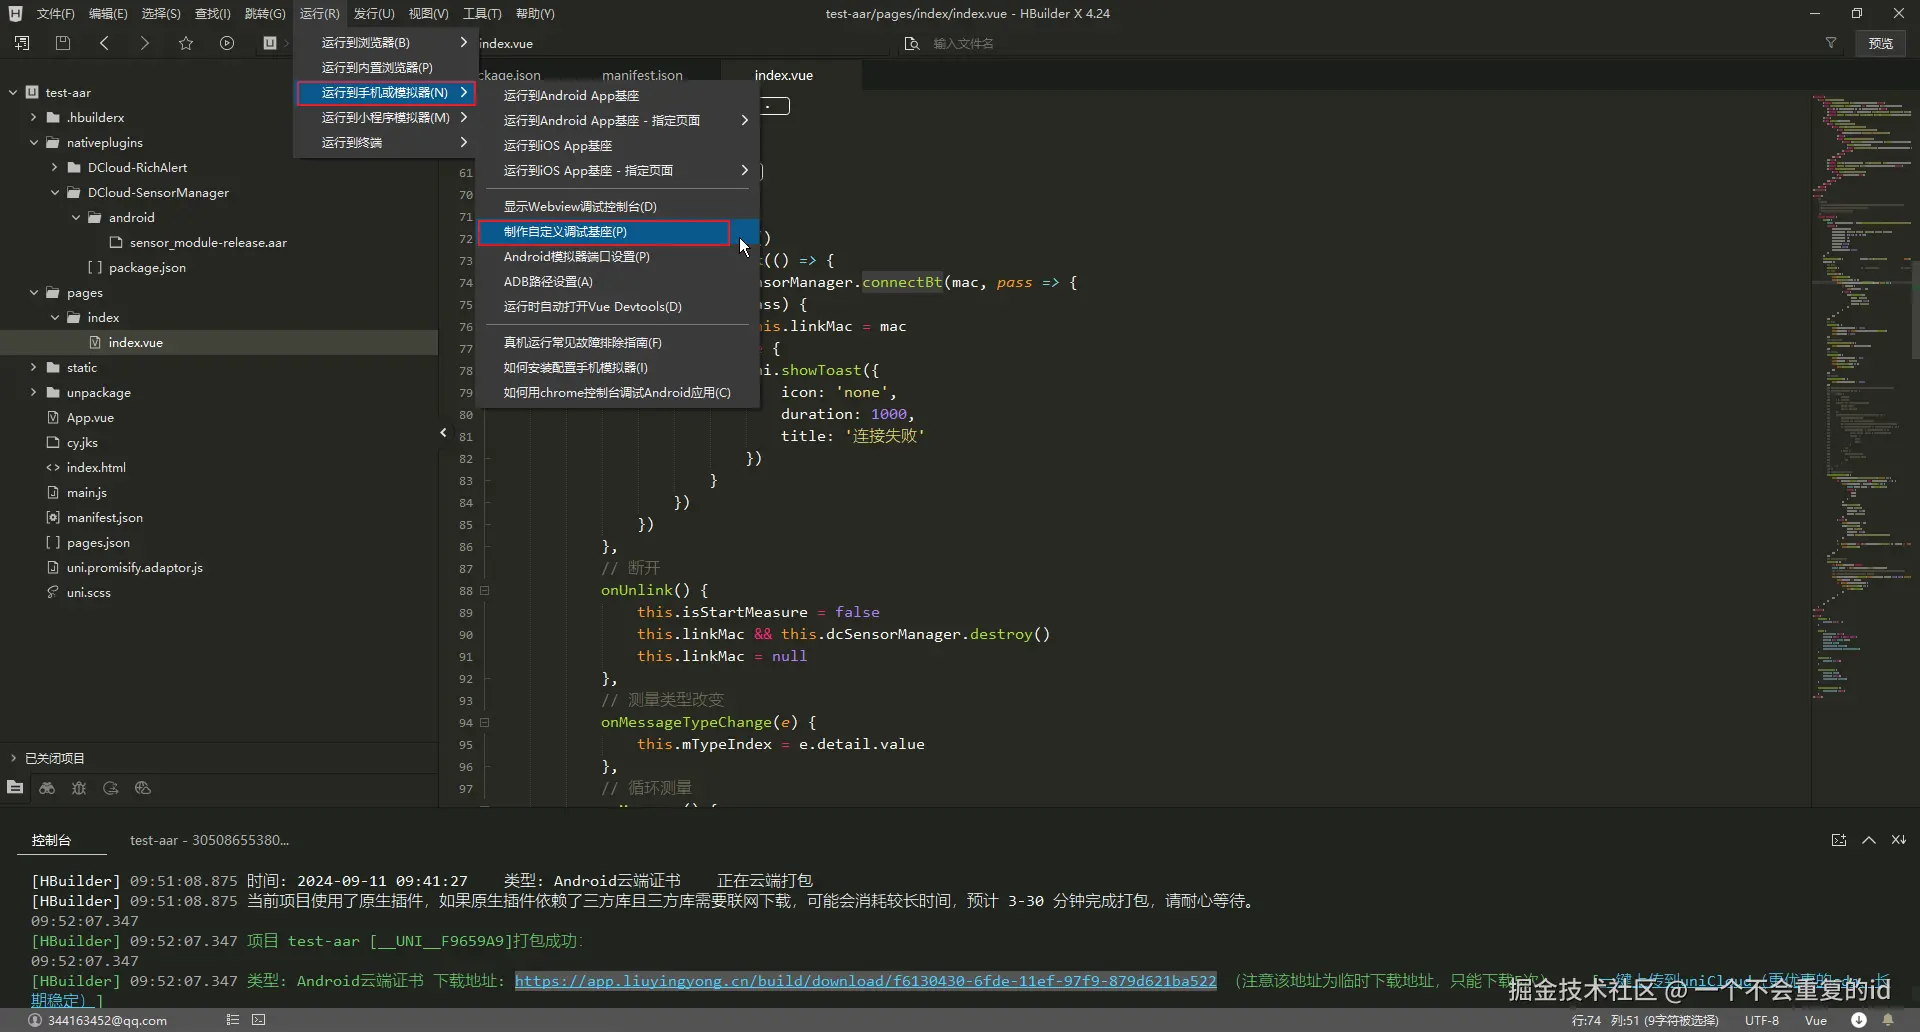1920x1032 pixels.
Task: Click the save file toolbar icon
Action: (x=63, y=43)
